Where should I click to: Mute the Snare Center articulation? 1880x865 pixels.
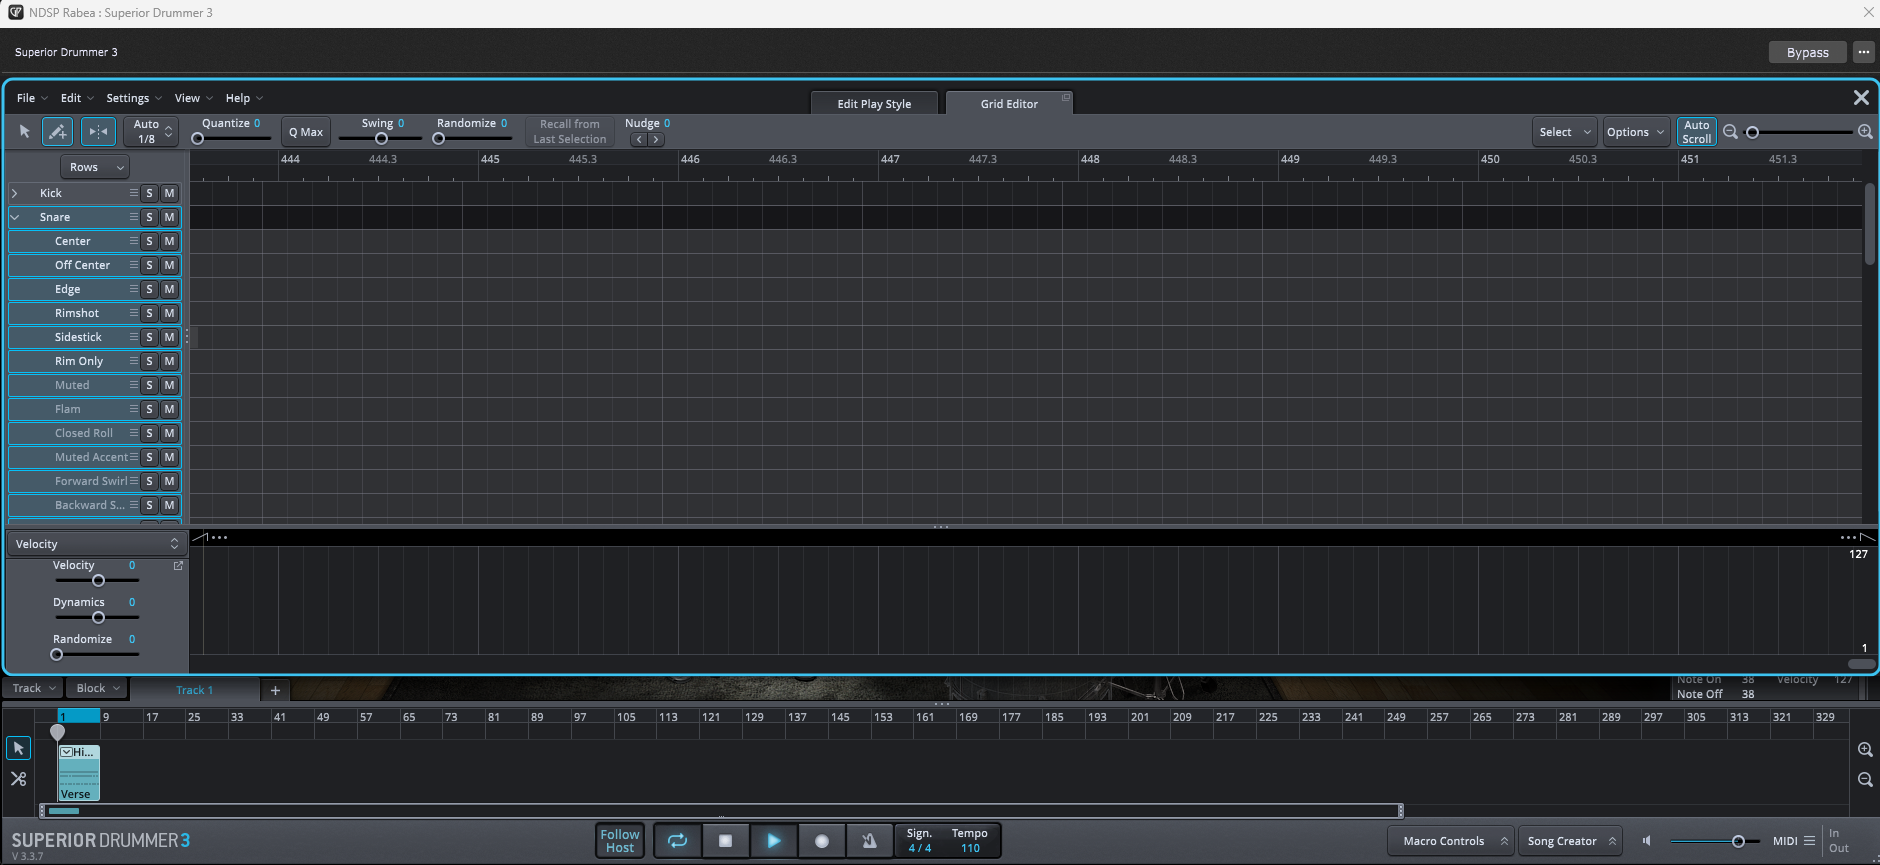pyautogui.click(x=169, y=241)
